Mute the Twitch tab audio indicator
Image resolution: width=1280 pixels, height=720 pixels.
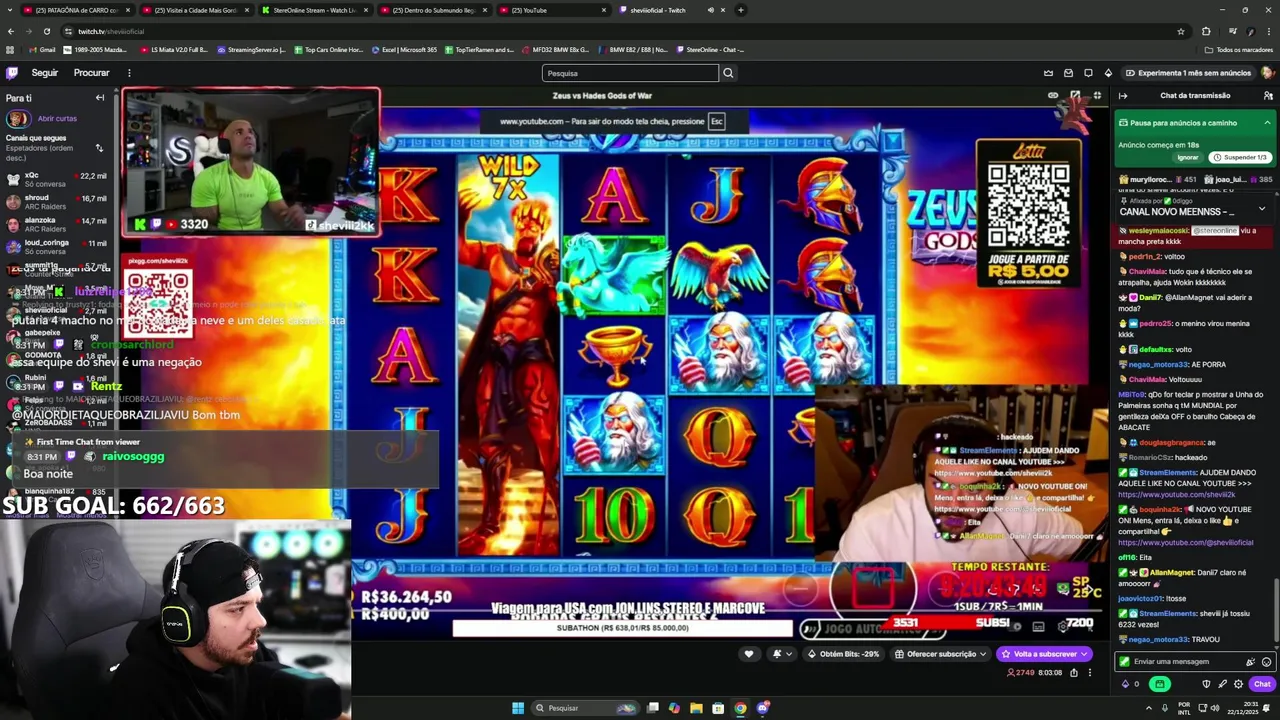pos(711,10)
